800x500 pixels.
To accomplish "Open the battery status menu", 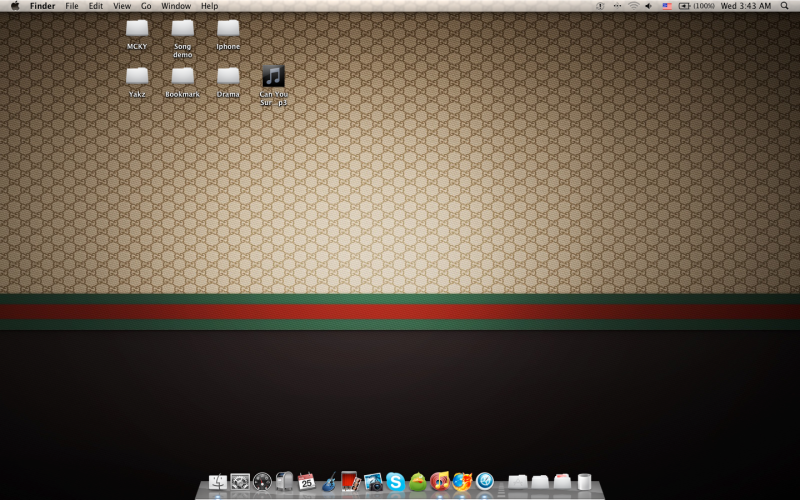I will [684, 6].
